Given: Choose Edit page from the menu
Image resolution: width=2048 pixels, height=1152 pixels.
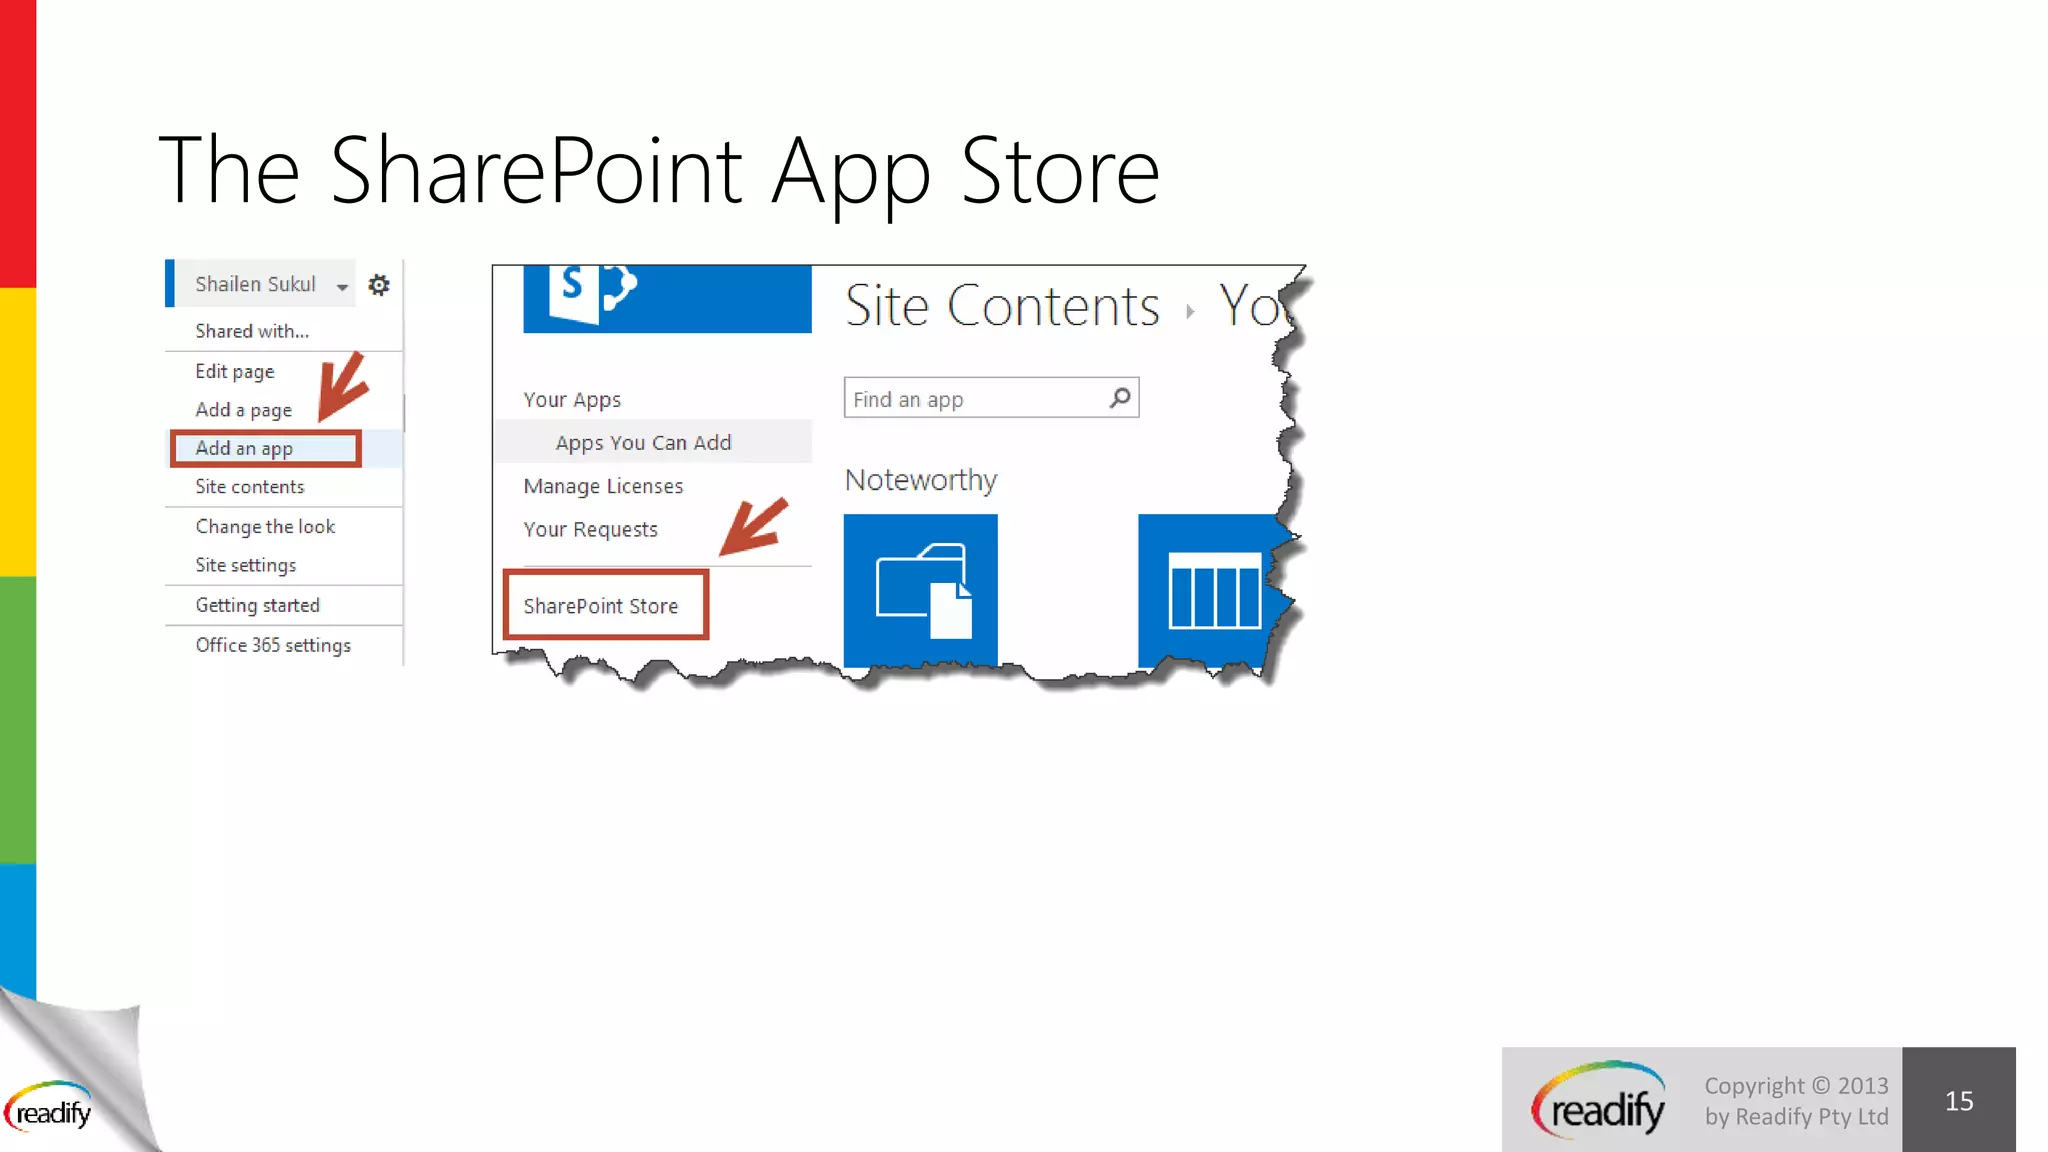Looking at the screenshot, I should click(235, 371).
